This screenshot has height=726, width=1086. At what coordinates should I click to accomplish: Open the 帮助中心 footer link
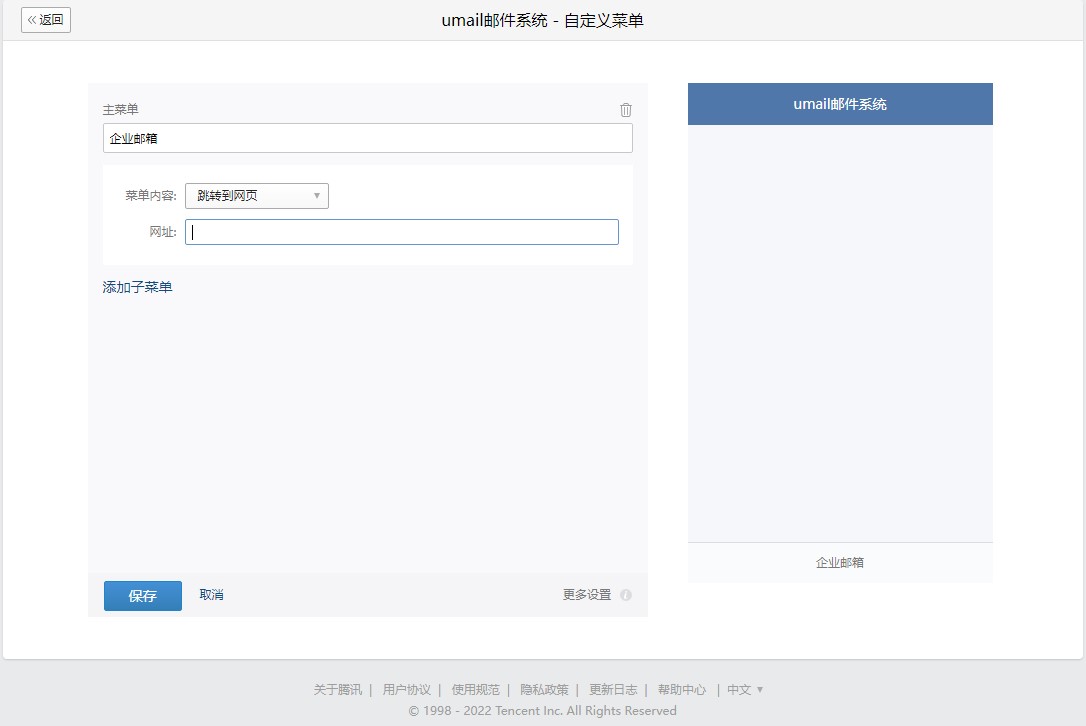[682, 690]
